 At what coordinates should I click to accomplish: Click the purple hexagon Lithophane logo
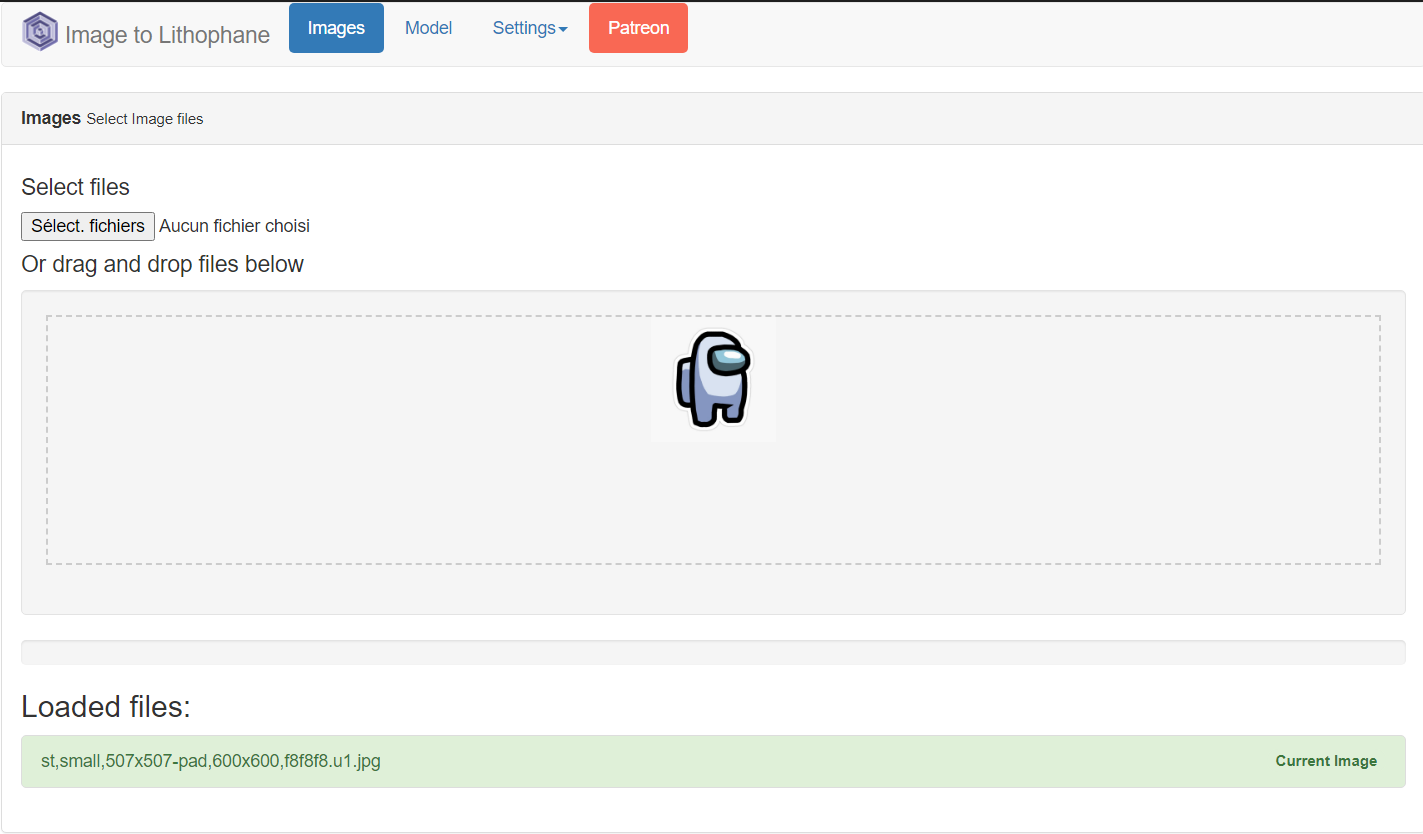coord(40,32)
